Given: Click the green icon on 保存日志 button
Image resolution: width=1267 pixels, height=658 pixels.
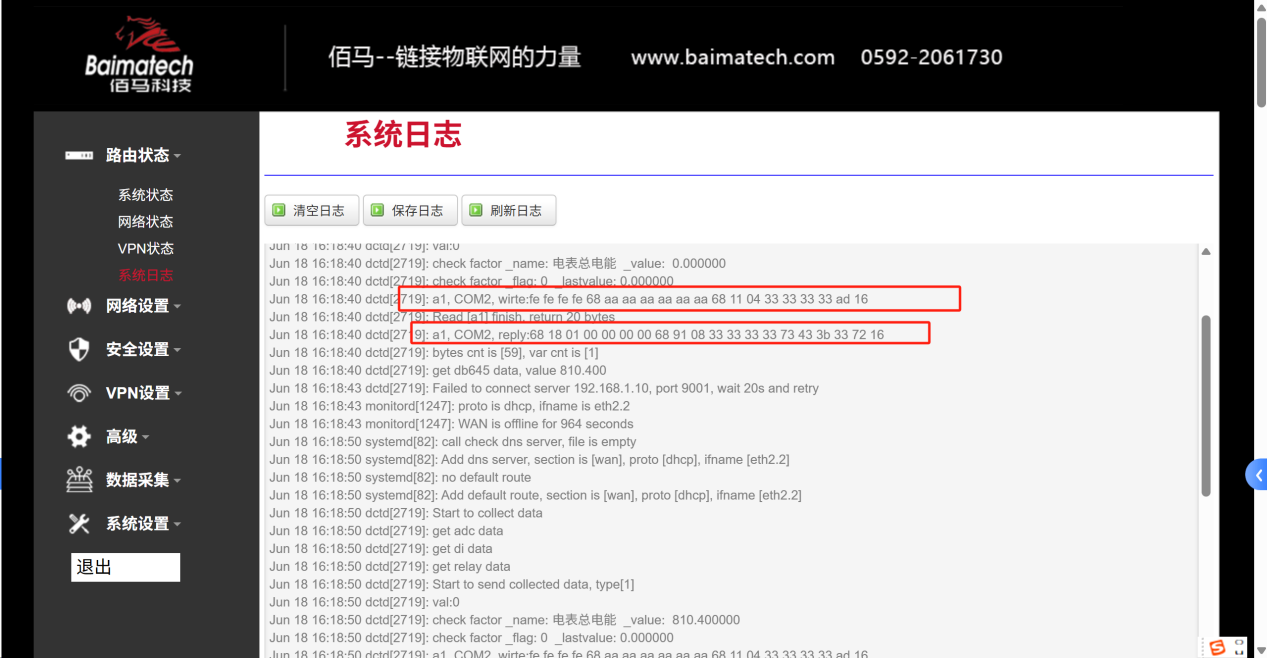Looking at the screenshot, I should (x=376, y=210).
